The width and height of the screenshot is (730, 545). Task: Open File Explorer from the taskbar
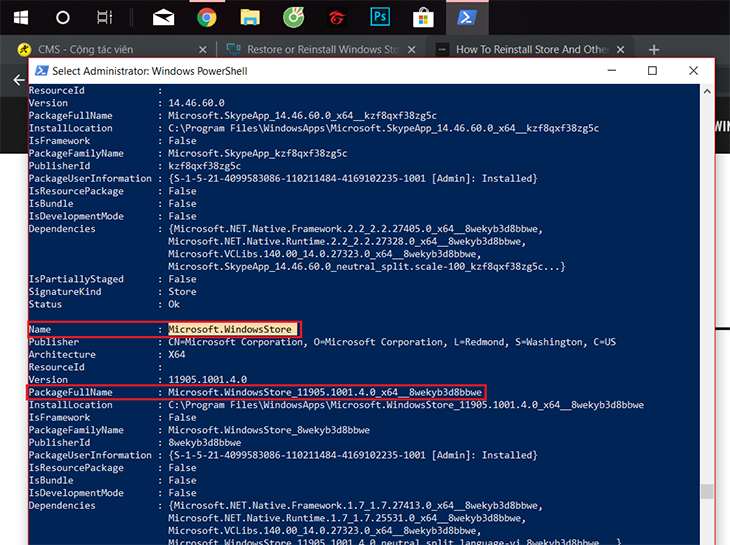click(250, 18)
